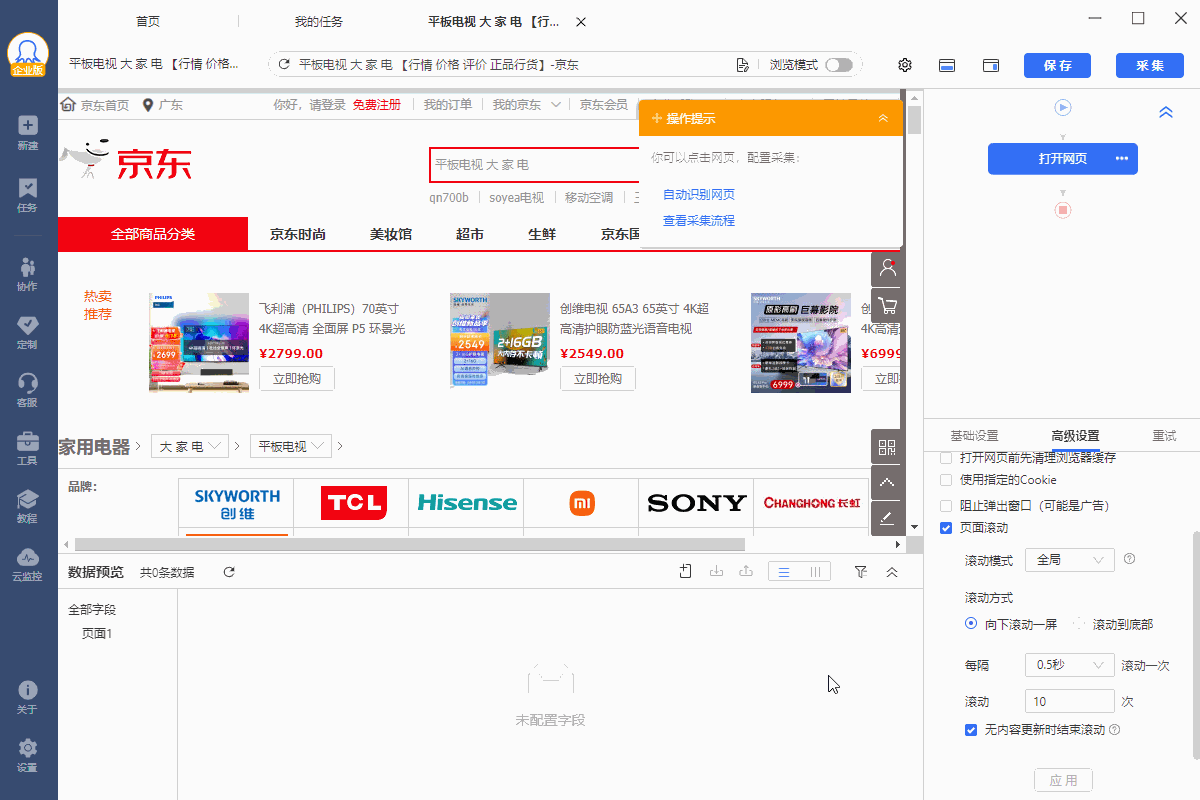Uncheck 无内容更新时结束滚动
The image size is (1200, 800).
click(971, 730)
